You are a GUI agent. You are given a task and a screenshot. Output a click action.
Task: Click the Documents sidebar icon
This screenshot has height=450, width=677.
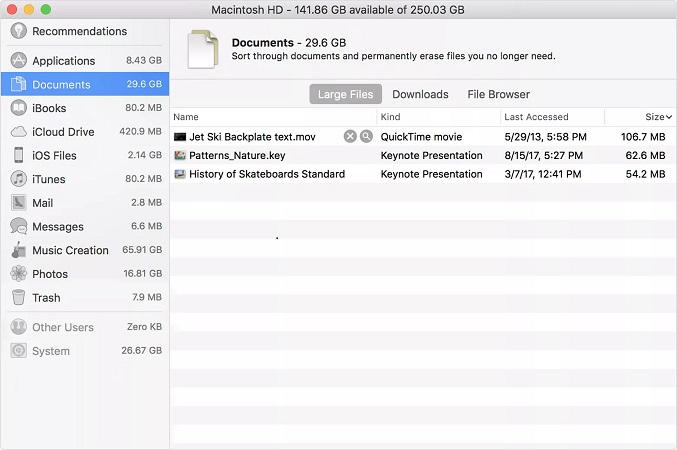(19, 84)
